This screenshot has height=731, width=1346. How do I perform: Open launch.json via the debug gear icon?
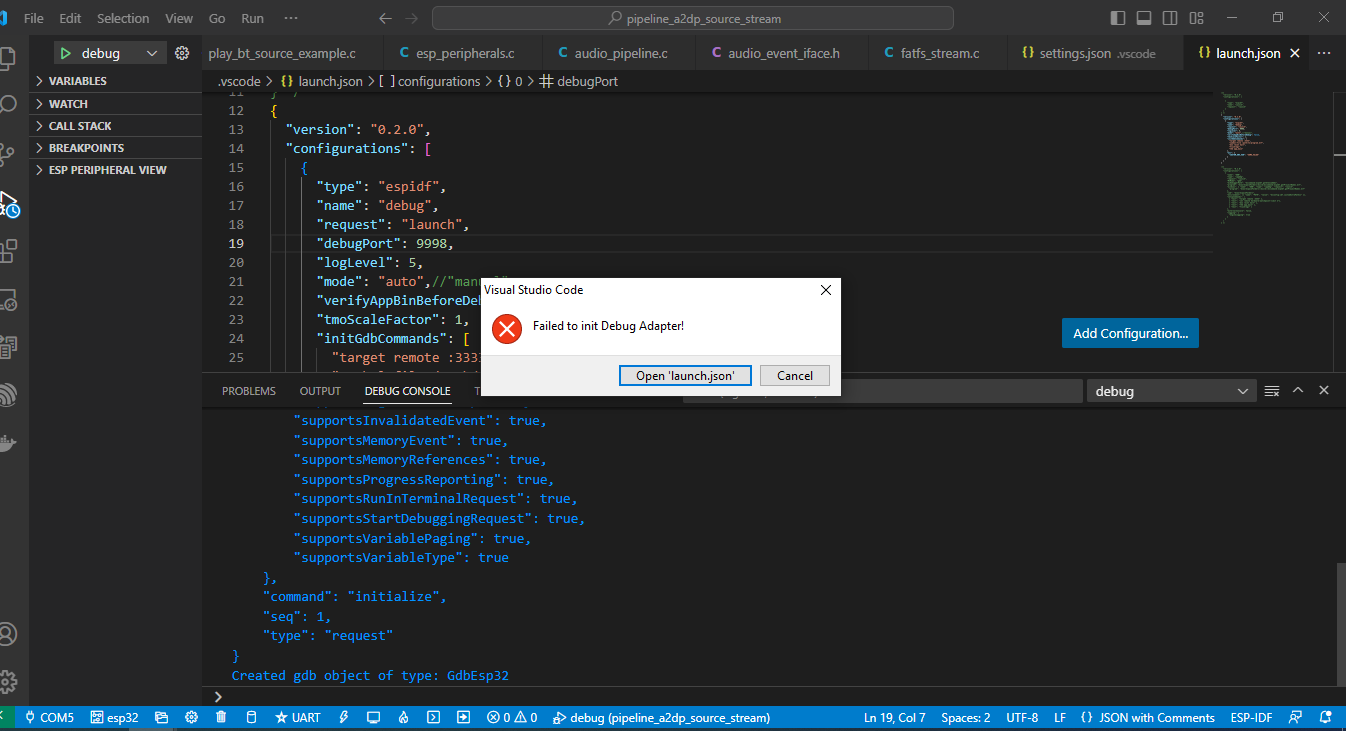click(x=182, y=53)
